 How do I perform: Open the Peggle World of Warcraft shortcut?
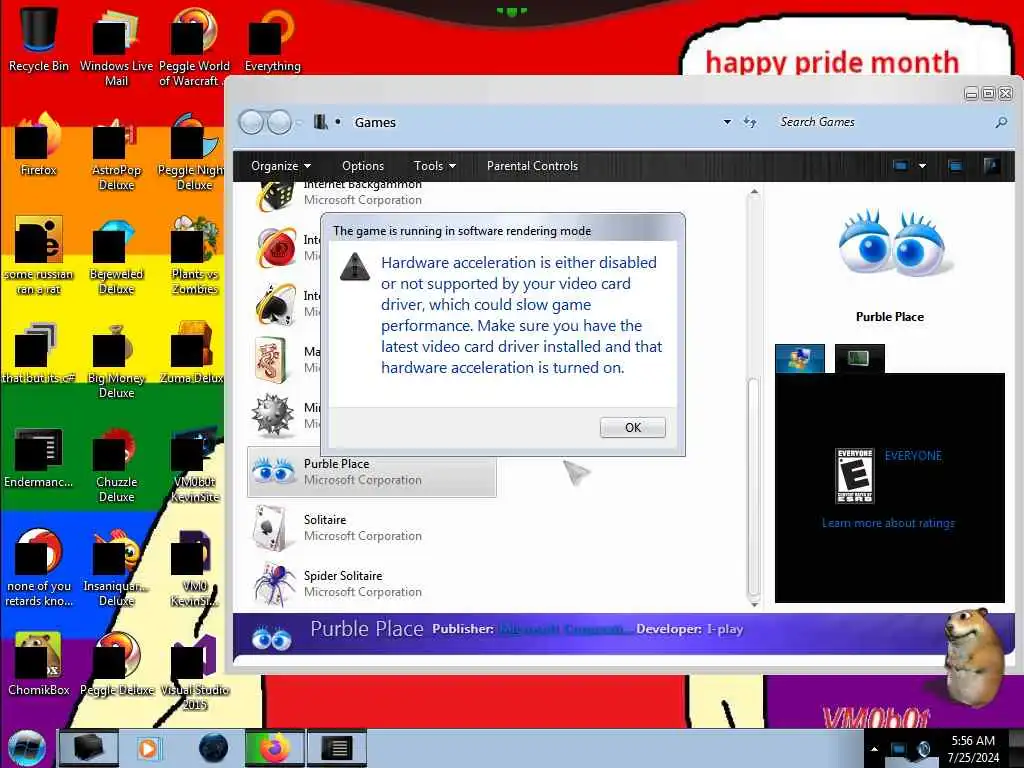[195, 47]
